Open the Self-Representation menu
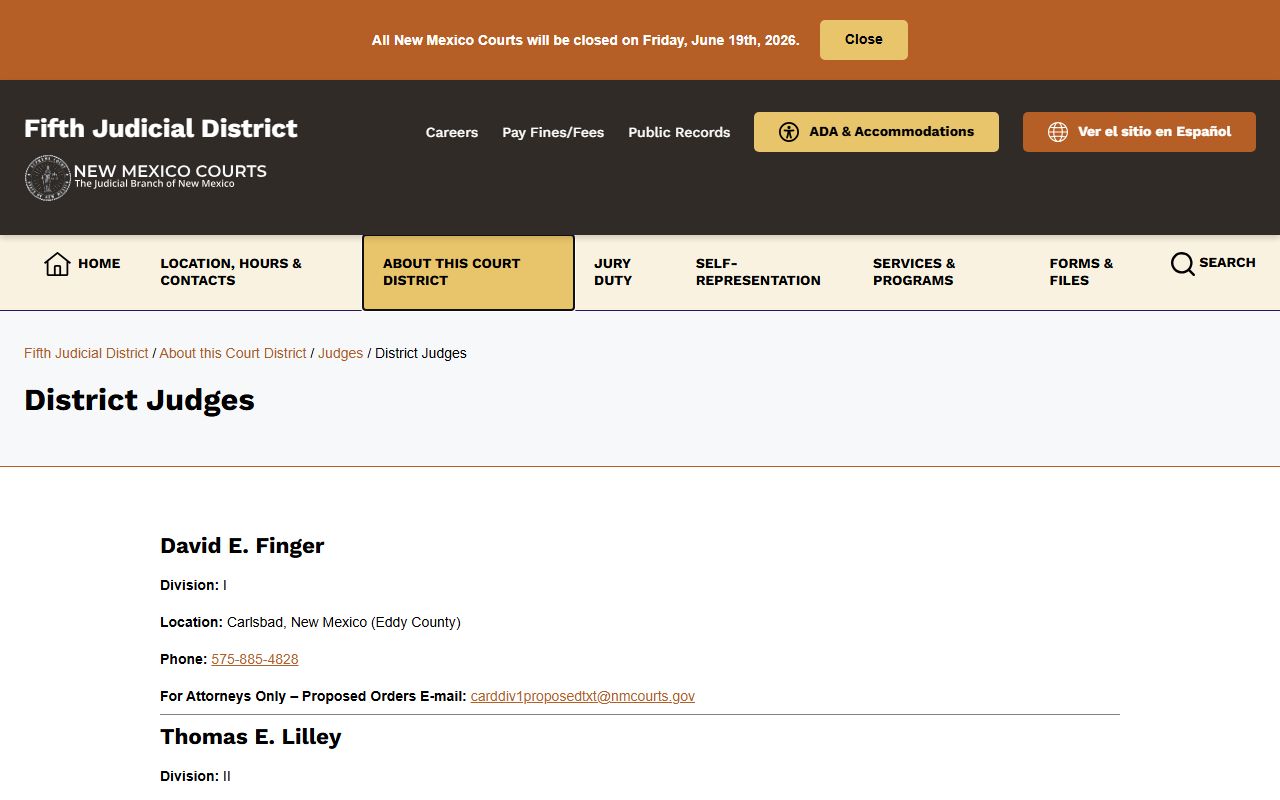Image resolution: width=1280 pixels, height=800 pixels. tap(758, 272)
